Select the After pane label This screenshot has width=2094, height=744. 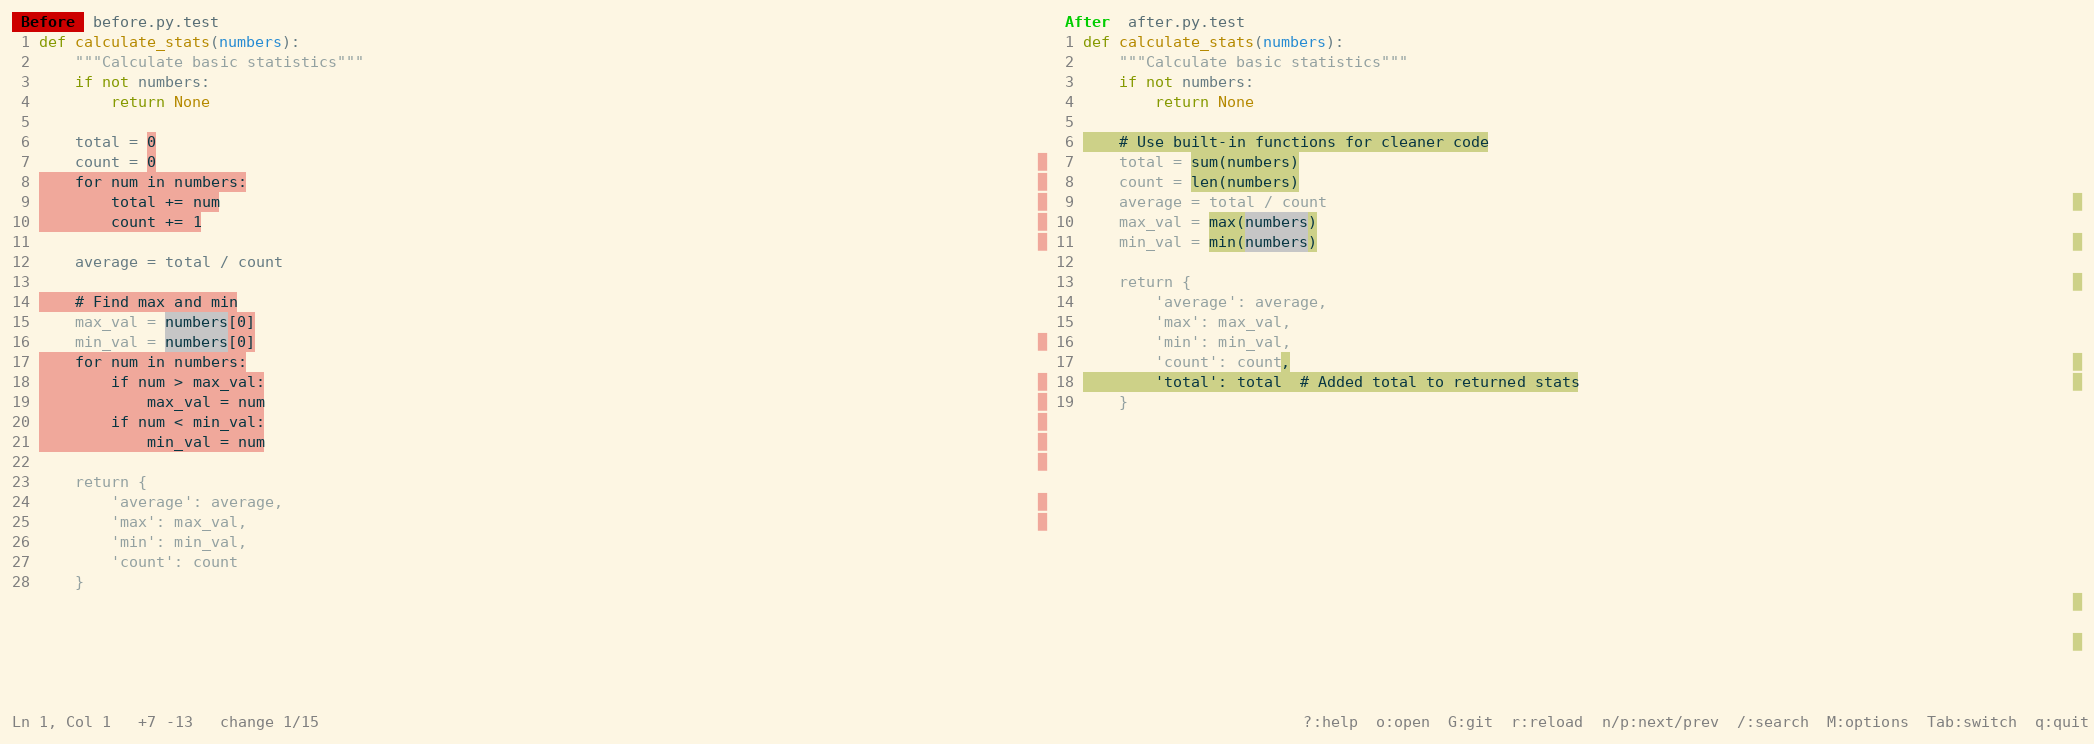point(1087,22)
